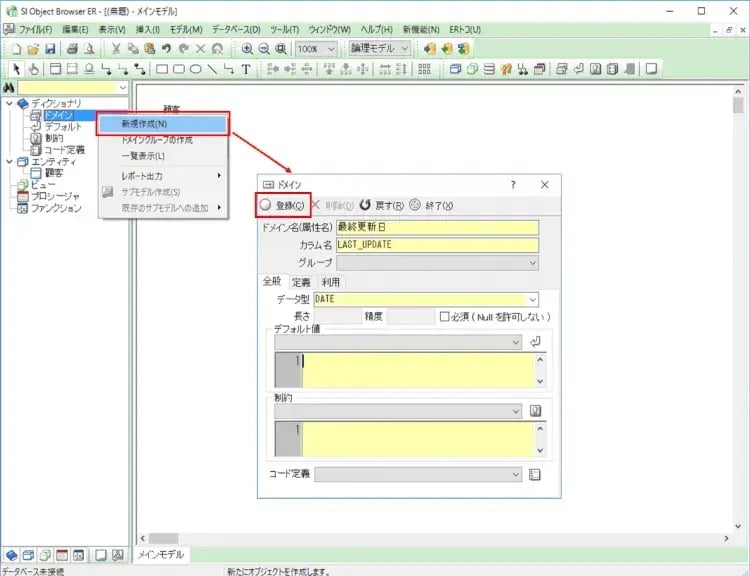Click the カラム名 LAST_UPDATE input field

[437, 245]
